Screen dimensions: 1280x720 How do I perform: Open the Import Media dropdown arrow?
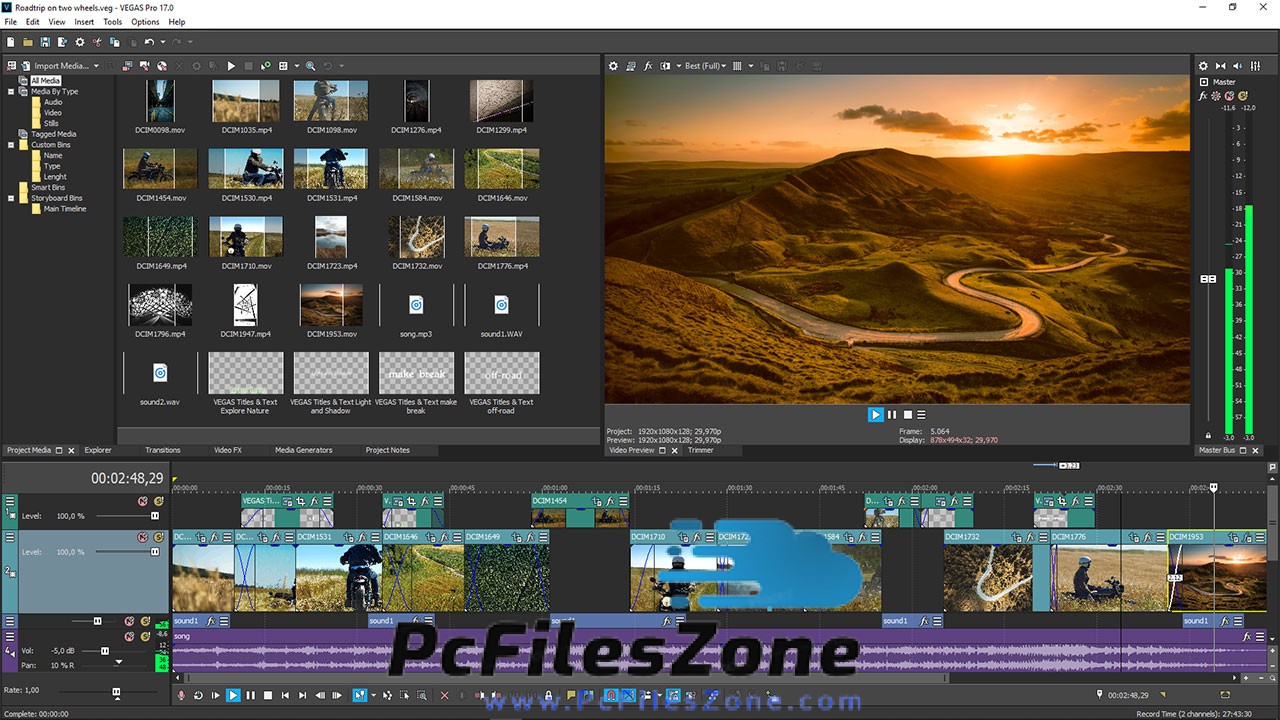97,66
